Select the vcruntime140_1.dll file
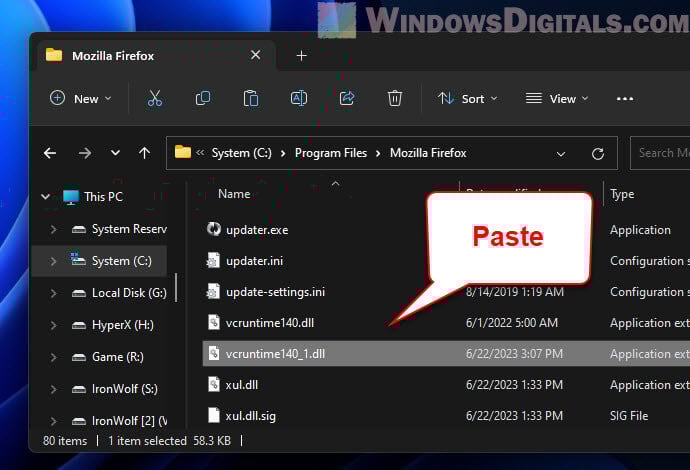The width and height of the screenshot is (690, 470). 446,354
